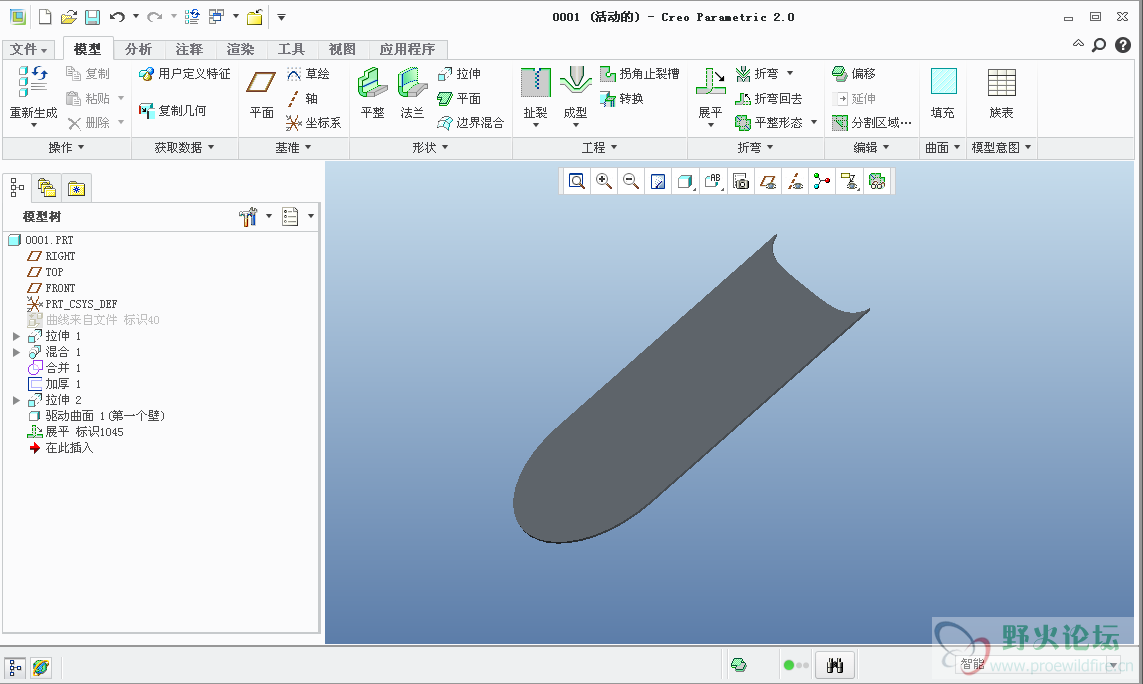Screen dimensions: 1143x684
Task: Click the Repaint icon in graphics toolbar
Action: tap(658, 182)
